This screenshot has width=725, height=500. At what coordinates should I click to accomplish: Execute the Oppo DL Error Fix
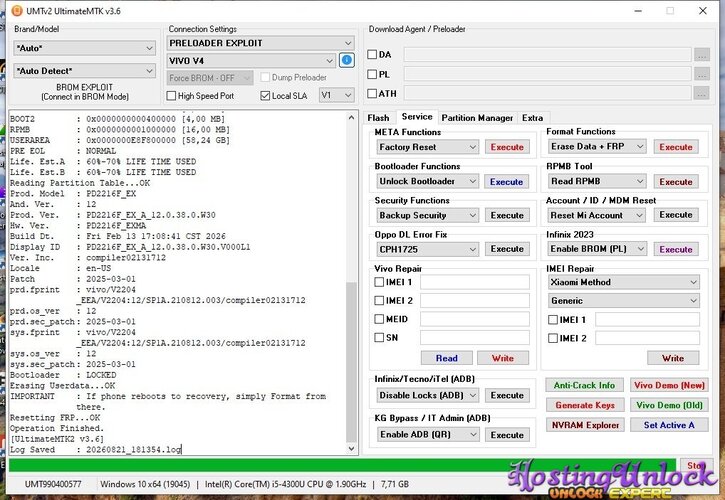(507, 249)
